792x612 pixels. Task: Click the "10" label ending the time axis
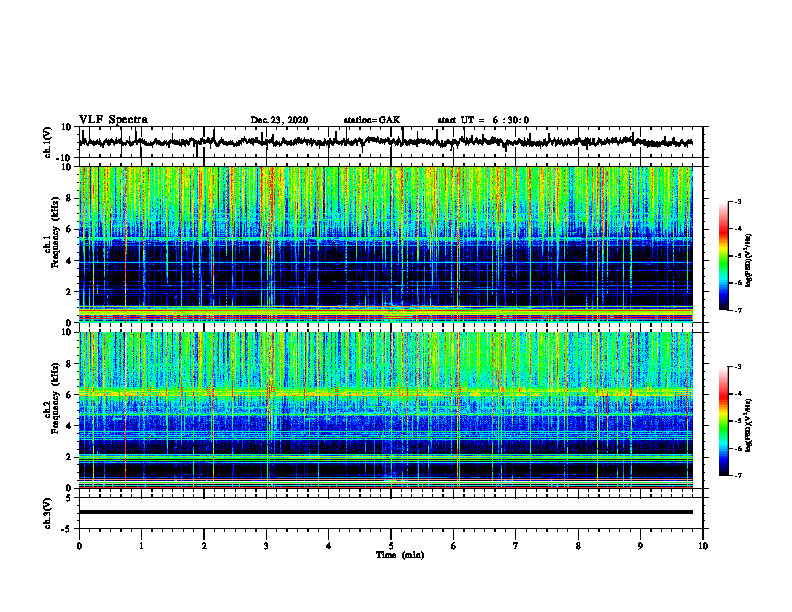703,546
